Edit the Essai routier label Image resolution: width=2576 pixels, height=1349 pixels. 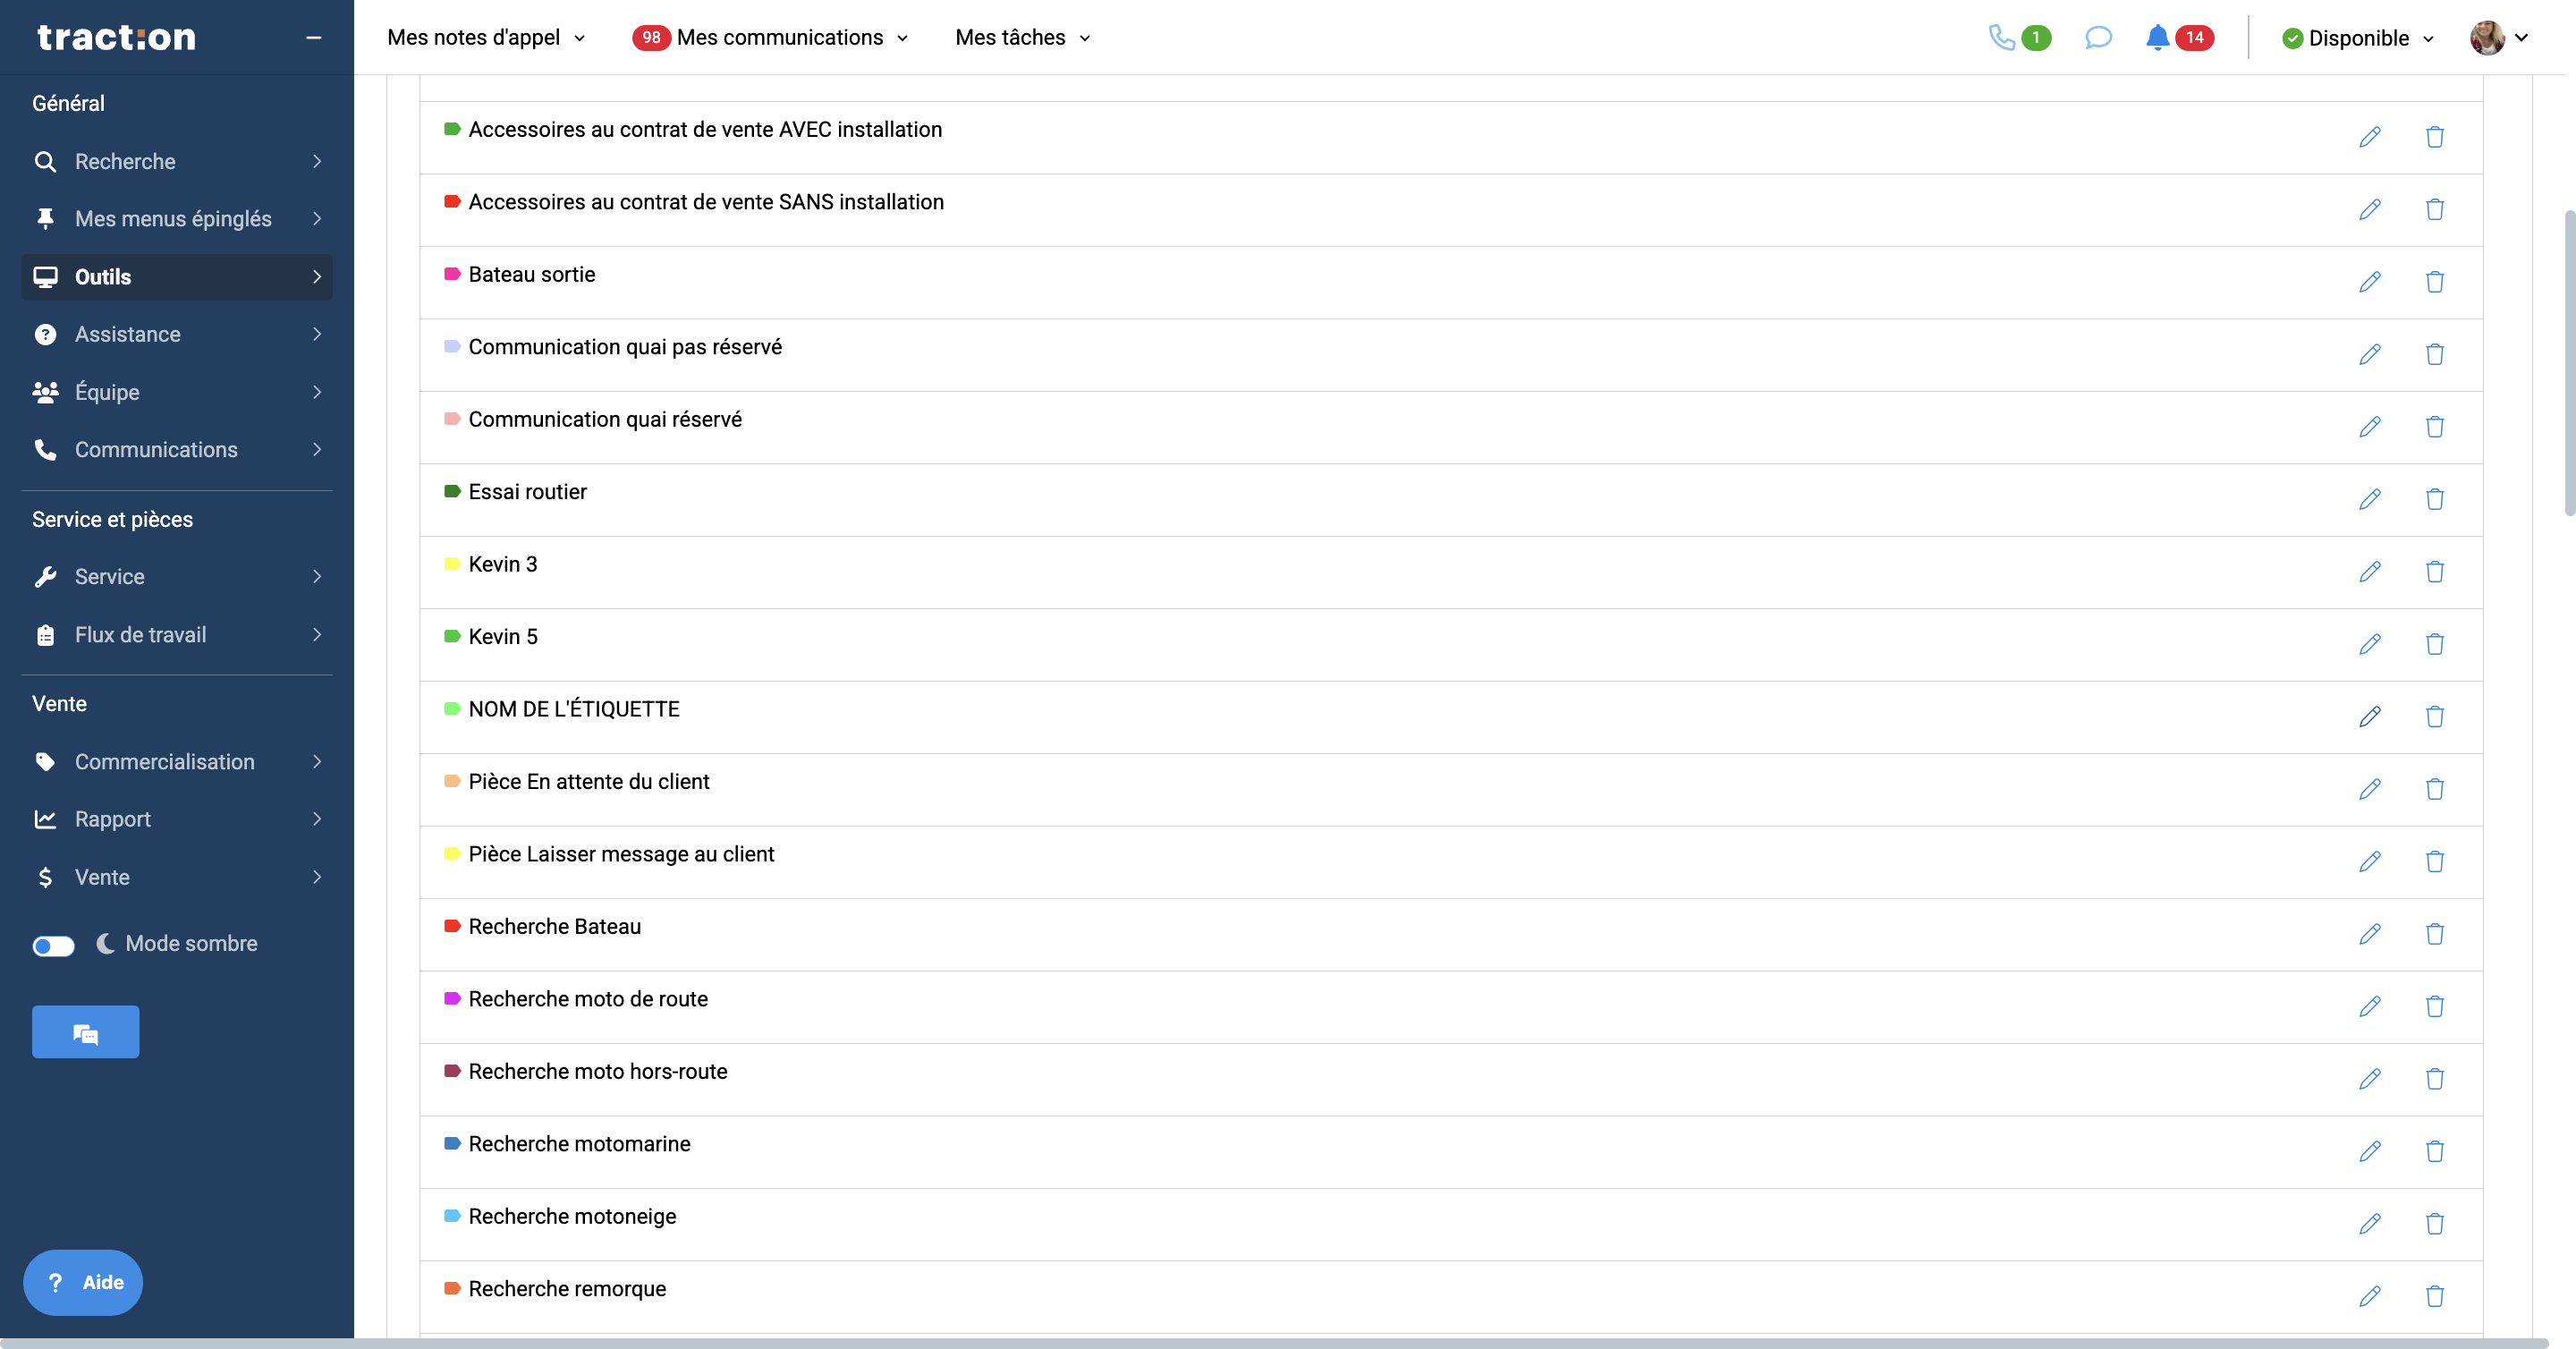click(x=2369, y=499)
